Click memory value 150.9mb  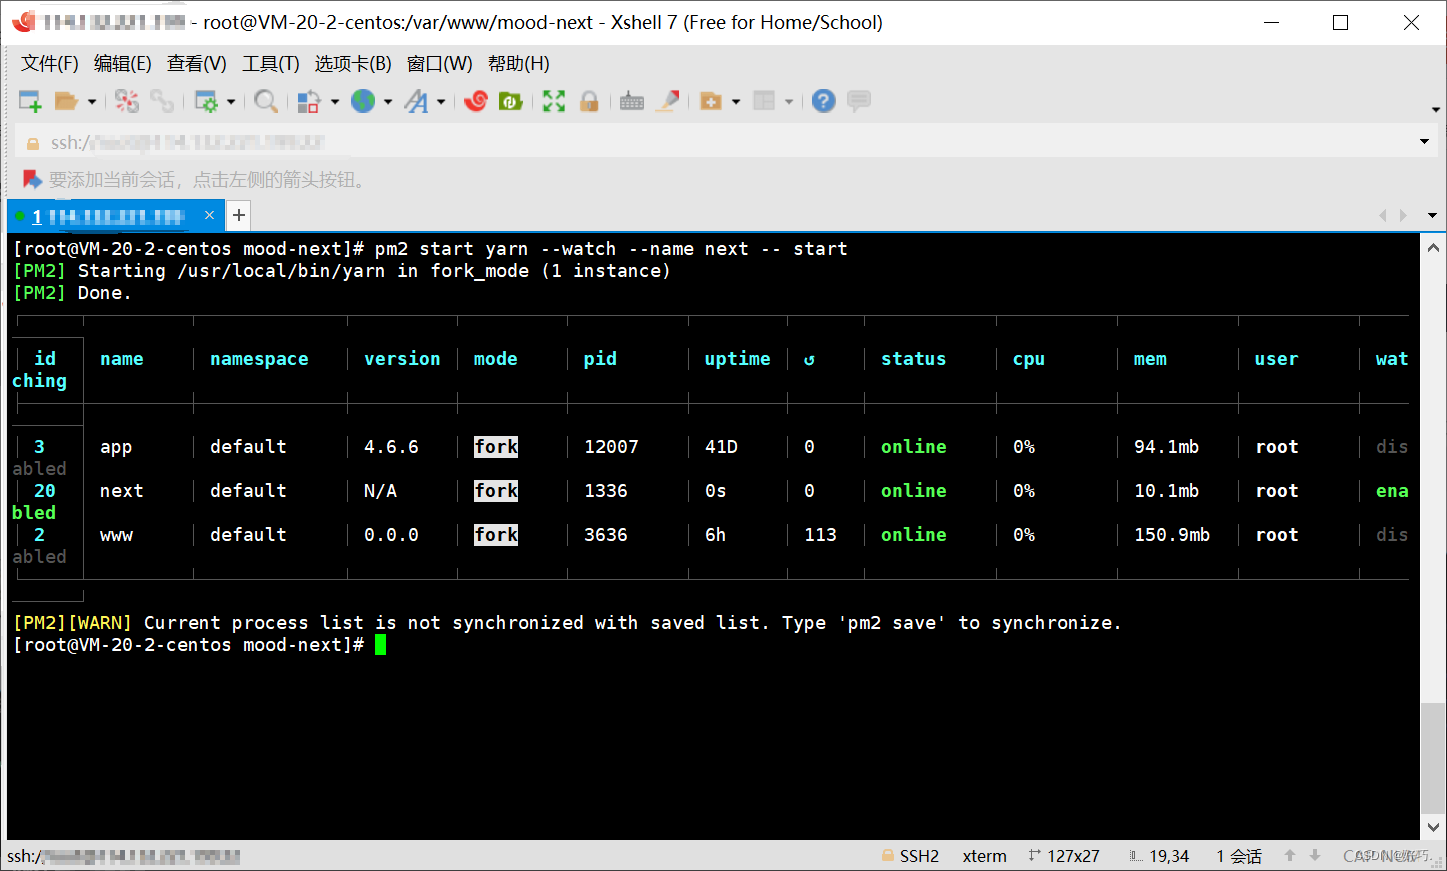[x=1172, y=535]
